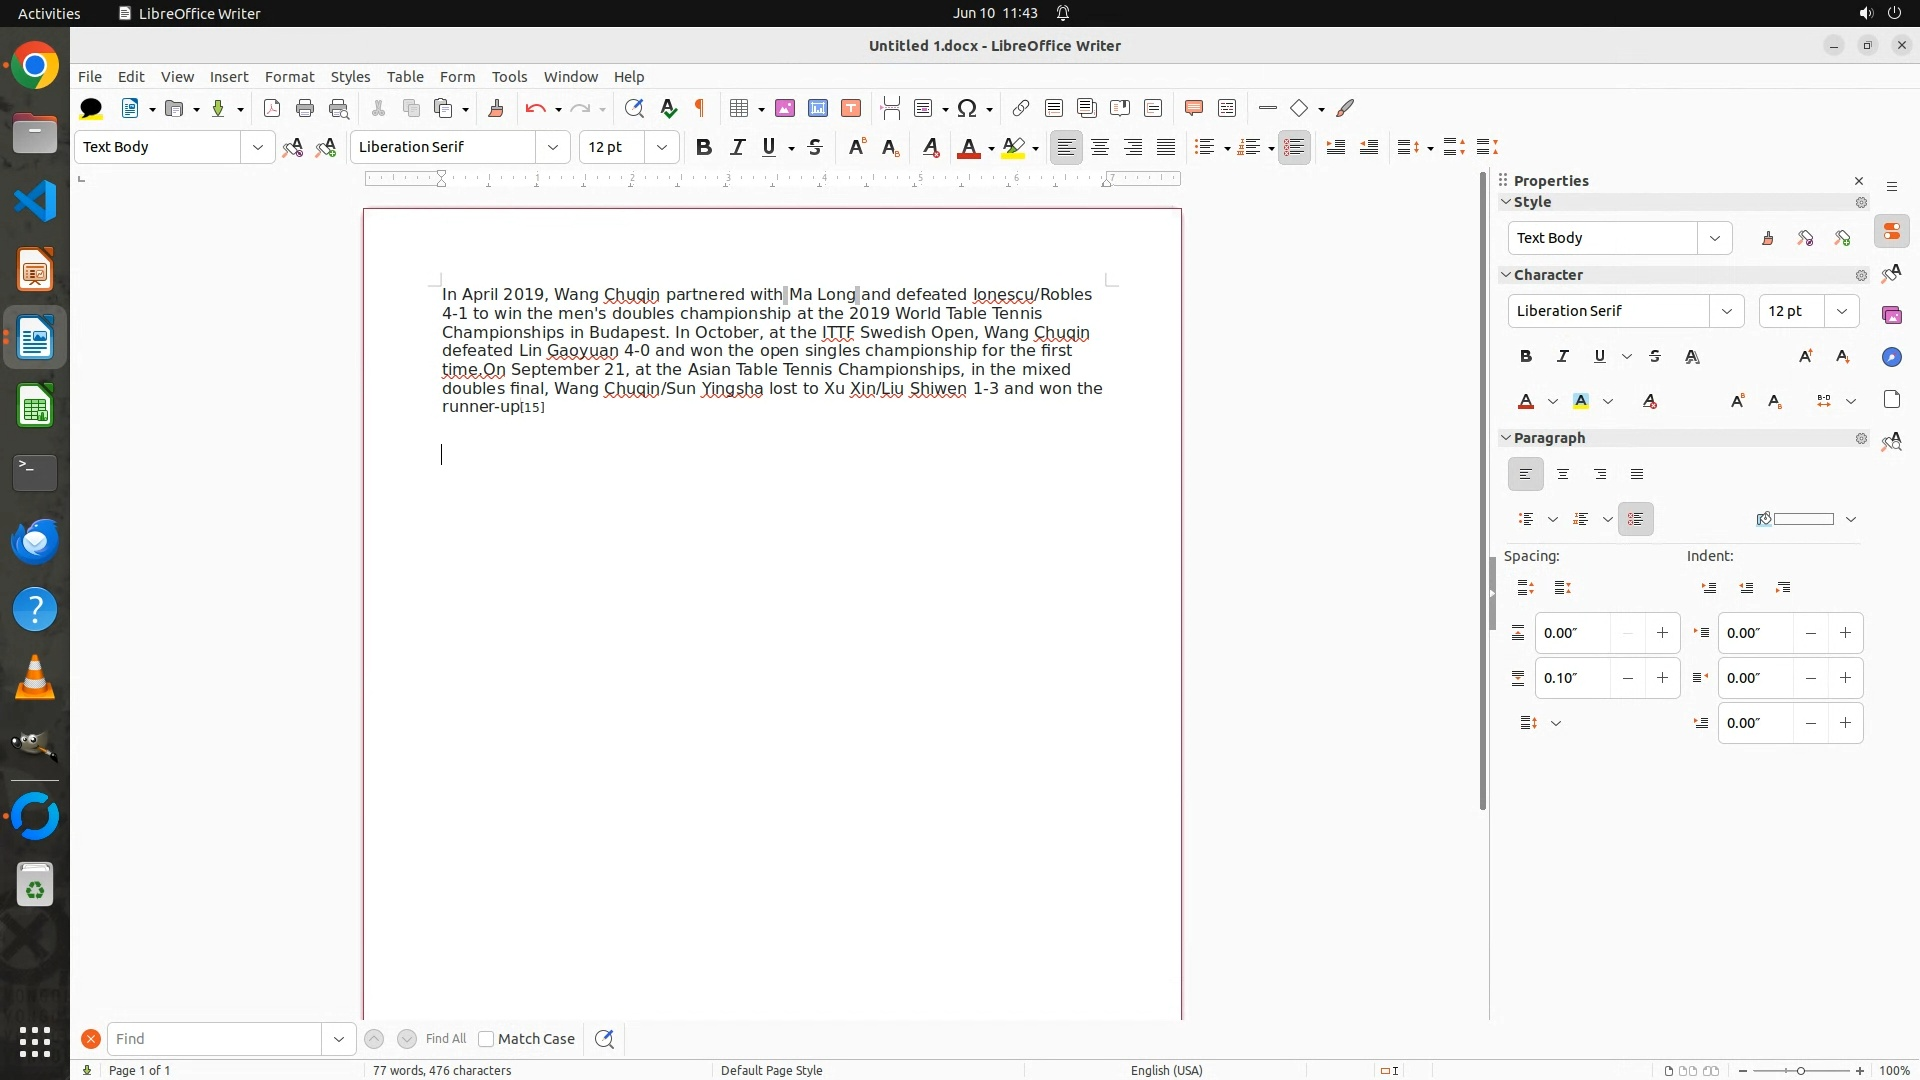Click Strikethrough icon in formatting toolbar
Viewport: 1920px width, 1080px height.
[815, 147]
